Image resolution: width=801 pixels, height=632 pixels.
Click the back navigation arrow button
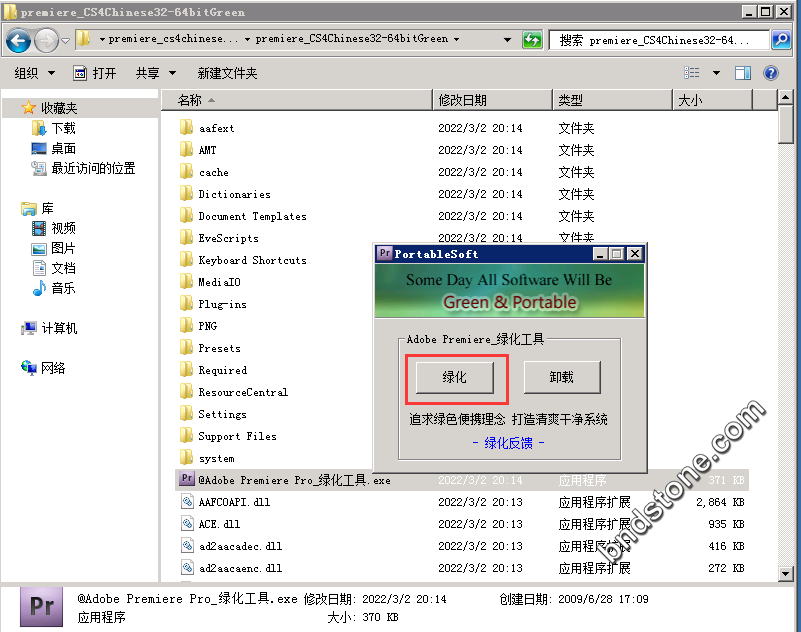point(19,40)
